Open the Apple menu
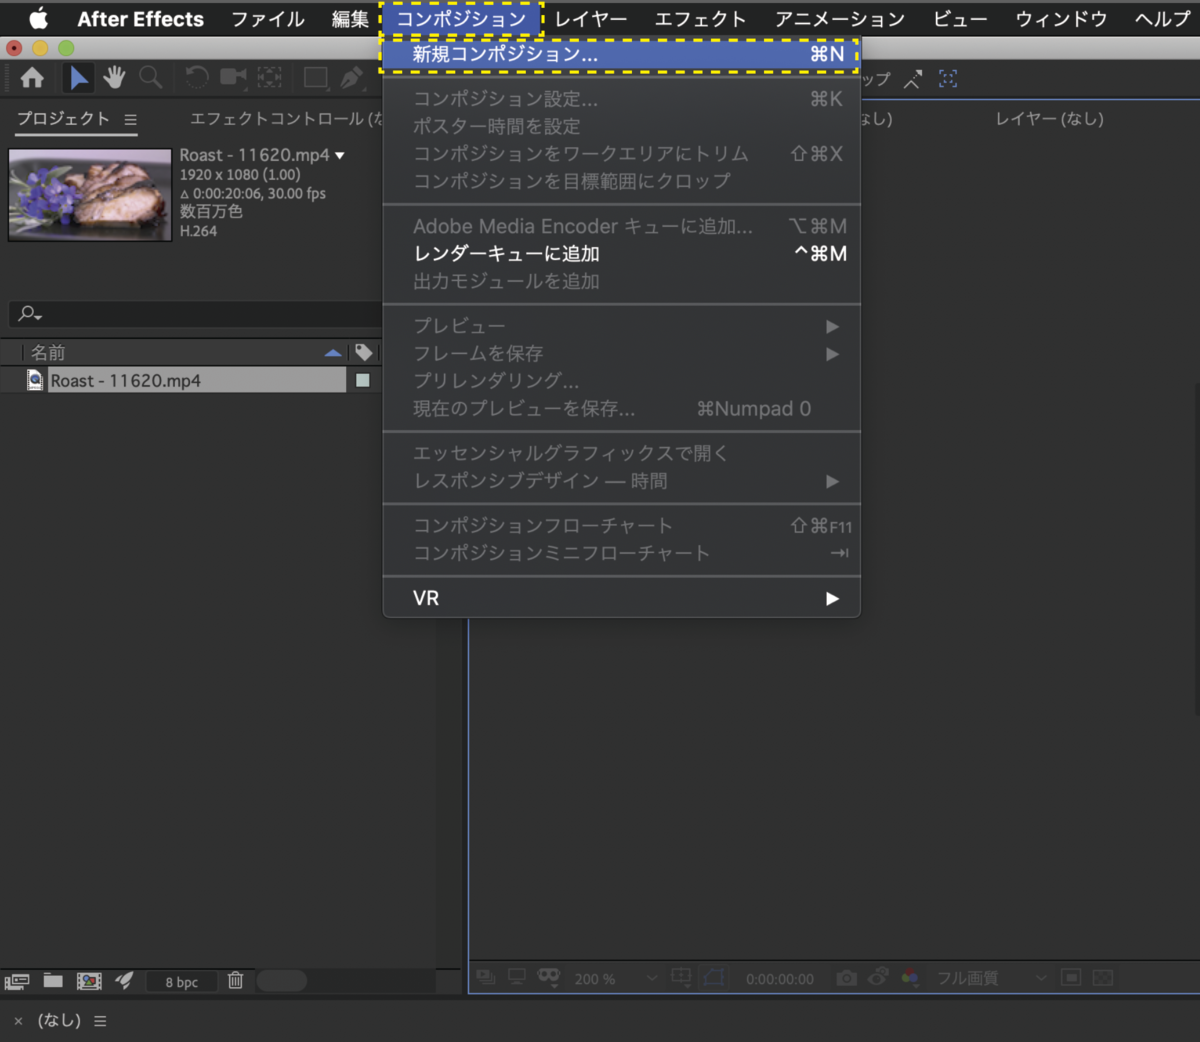The height and width of the screenshot is (1042, 1200). point(38,19)
